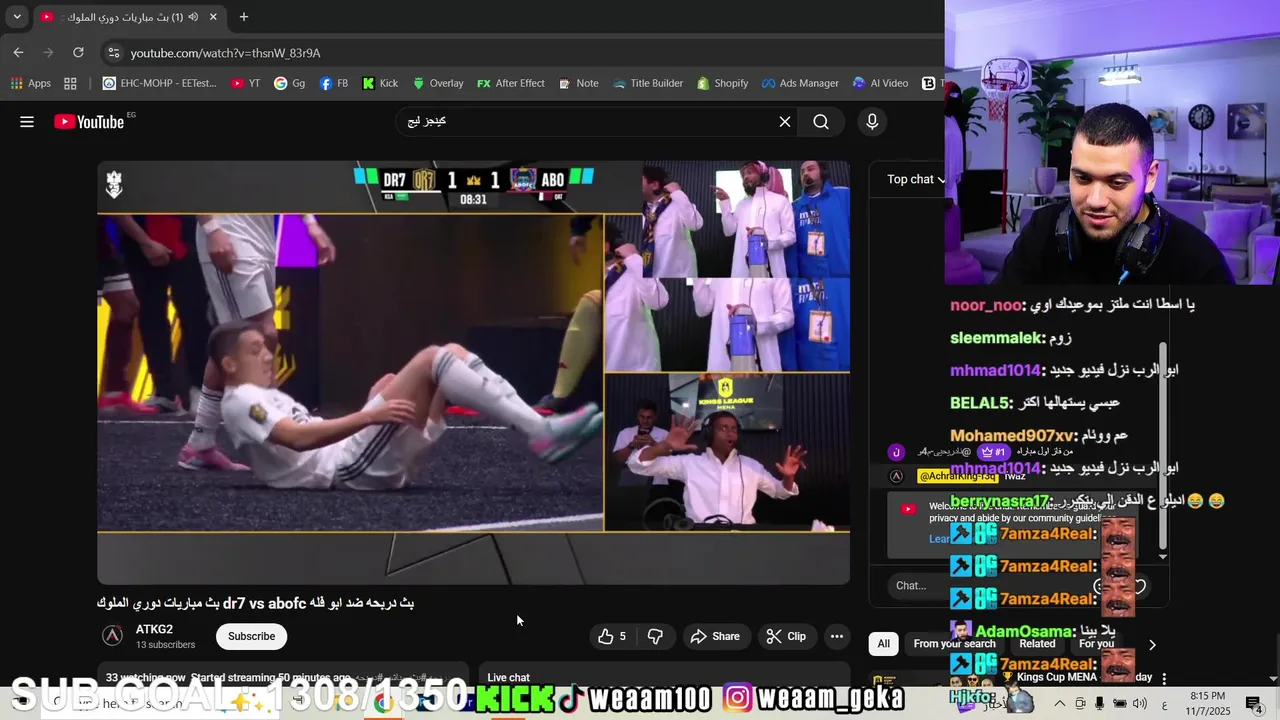Open a new browser tab
1280x720 pixels.
244,17
